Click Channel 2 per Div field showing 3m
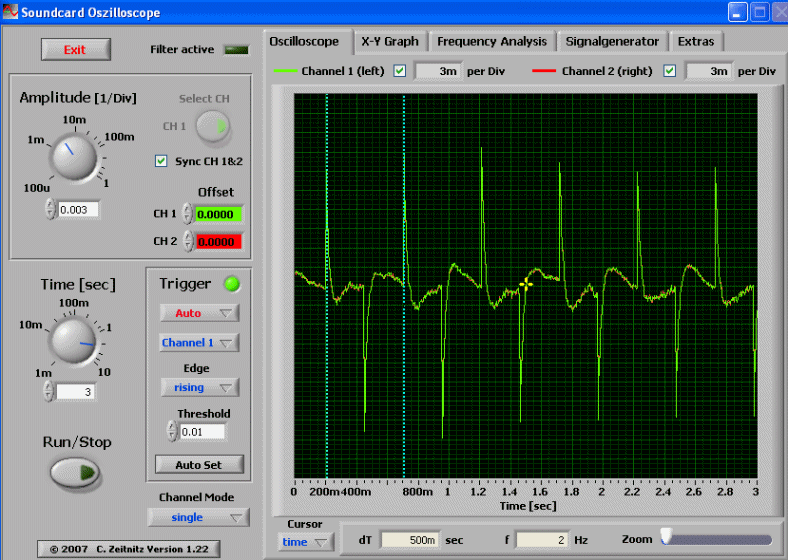This screenshot has width=788, height=560. coord(709,71)
